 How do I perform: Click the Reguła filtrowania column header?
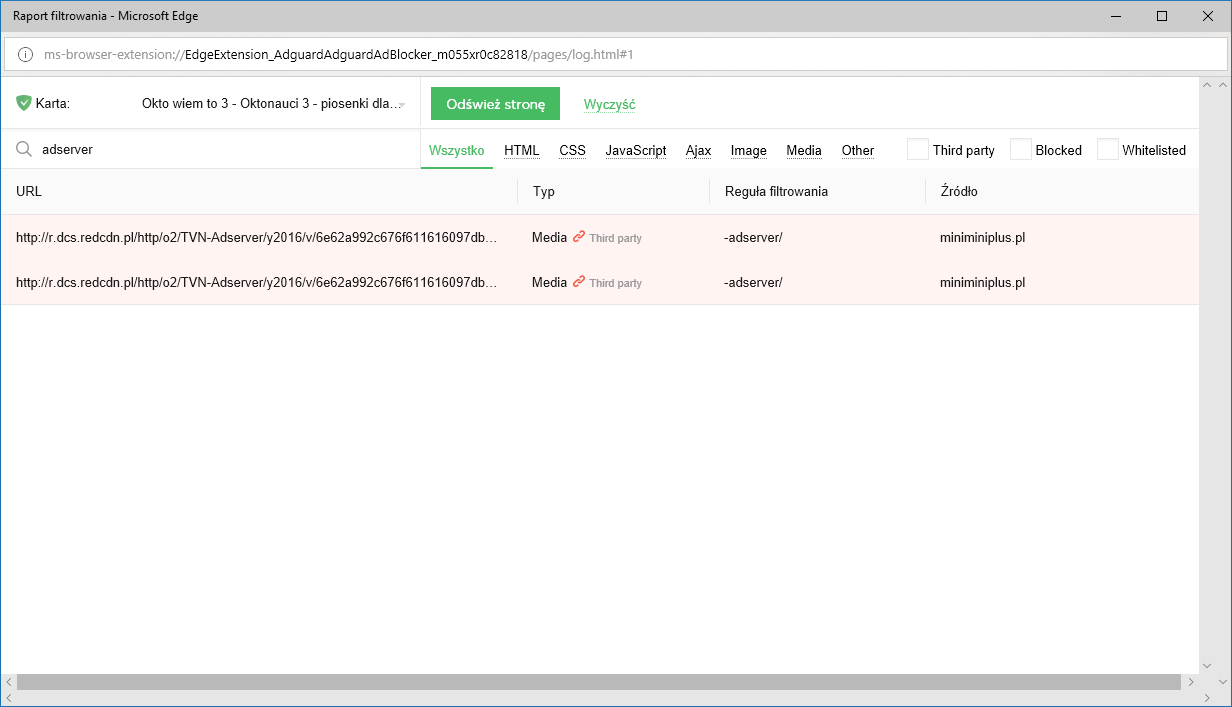click(x=776, y=191)
